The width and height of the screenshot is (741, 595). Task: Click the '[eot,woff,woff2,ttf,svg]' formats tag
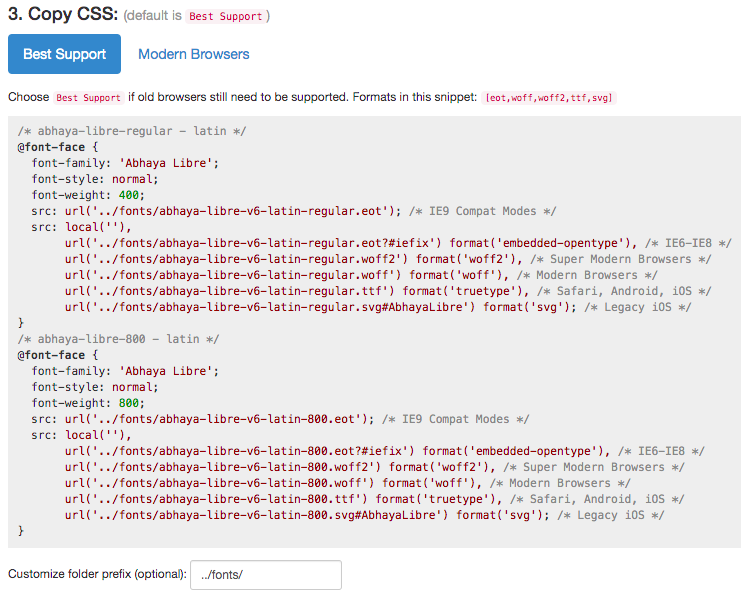pyautogui.click(x=549, y=98)
